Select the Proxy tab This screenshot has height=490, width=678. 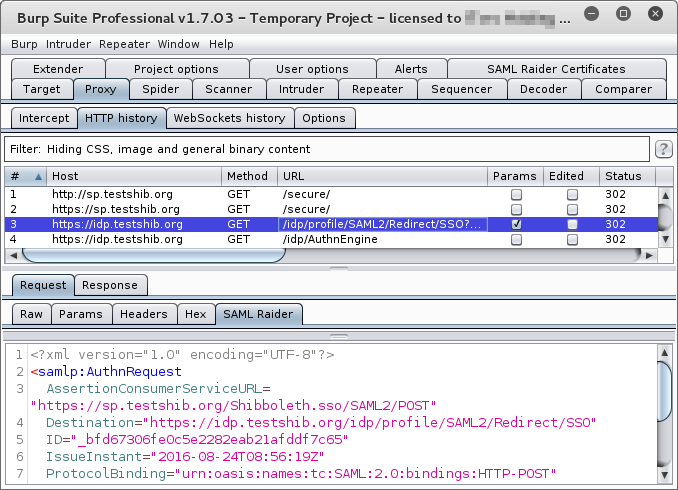tap(101, 89)
